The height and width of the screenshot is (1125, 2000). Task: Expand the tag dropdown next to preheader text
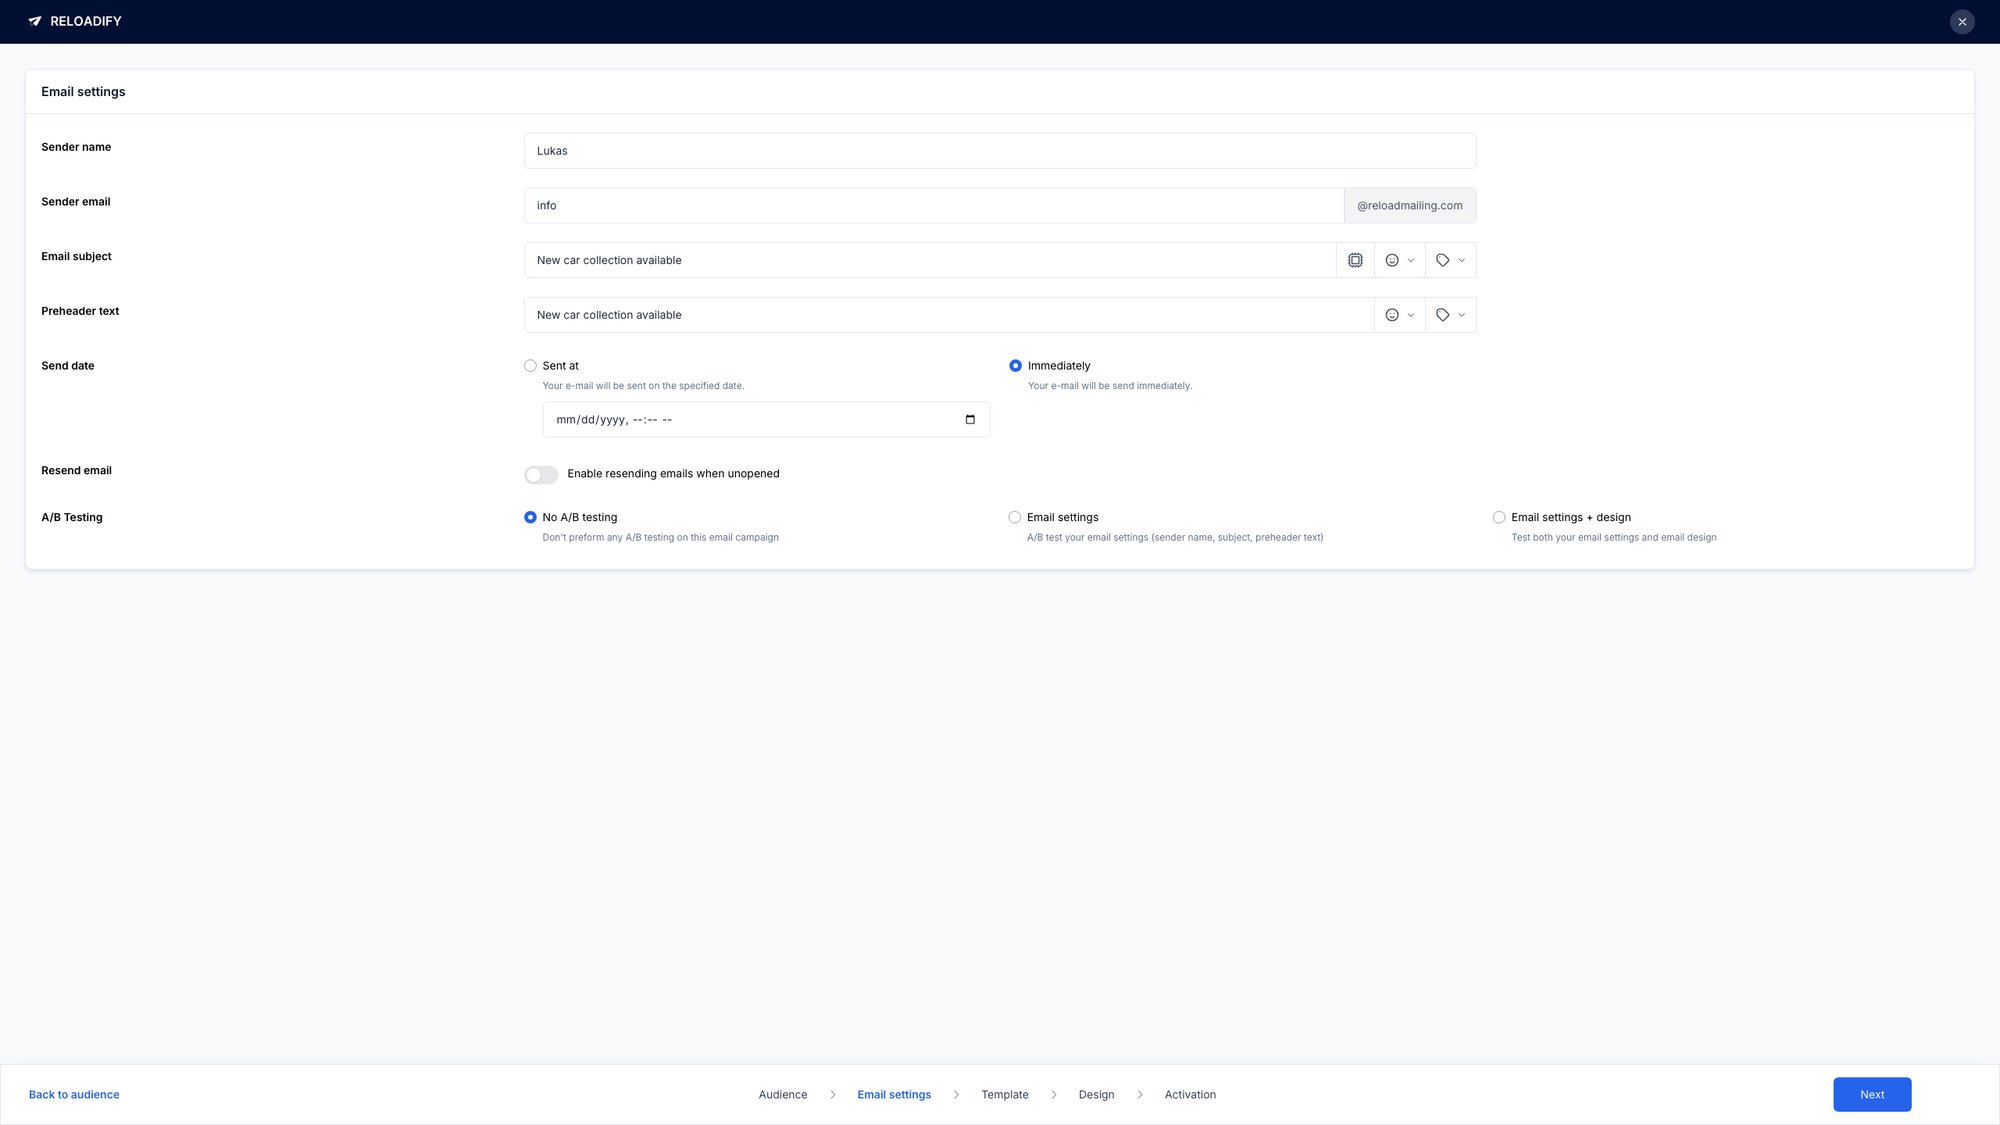(1463, 314)
